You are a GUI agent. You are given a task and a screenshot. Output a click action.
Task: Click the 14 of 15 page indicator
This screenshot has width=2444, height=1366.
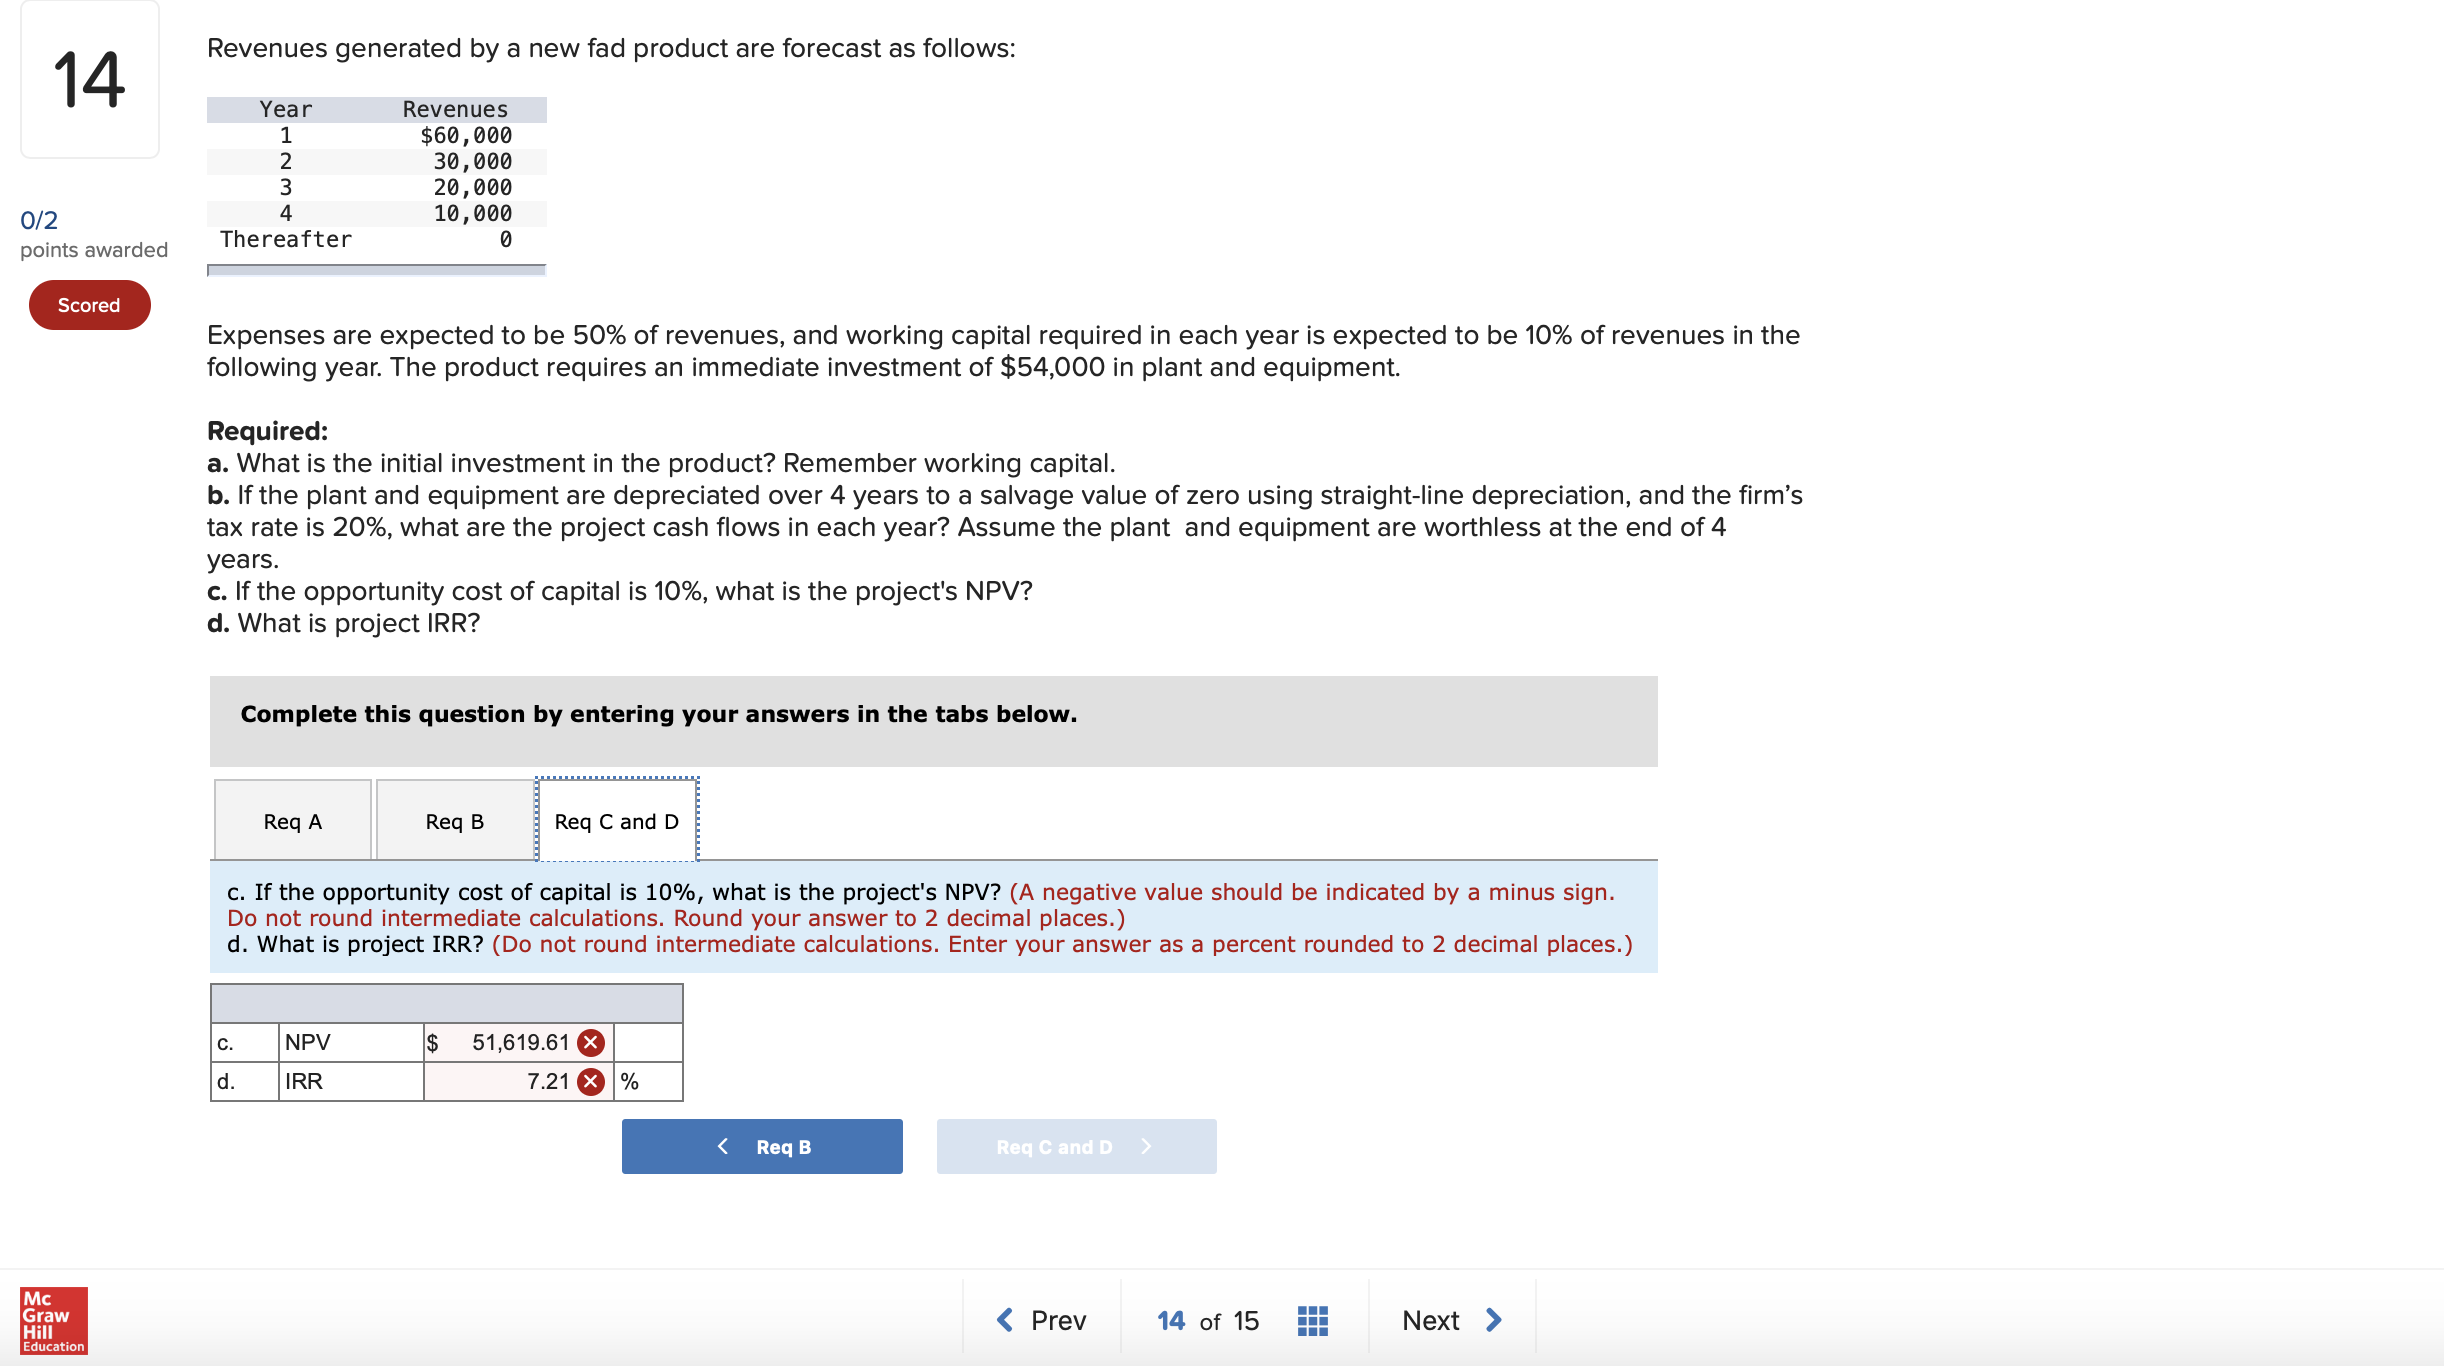click(1208, 1321)
